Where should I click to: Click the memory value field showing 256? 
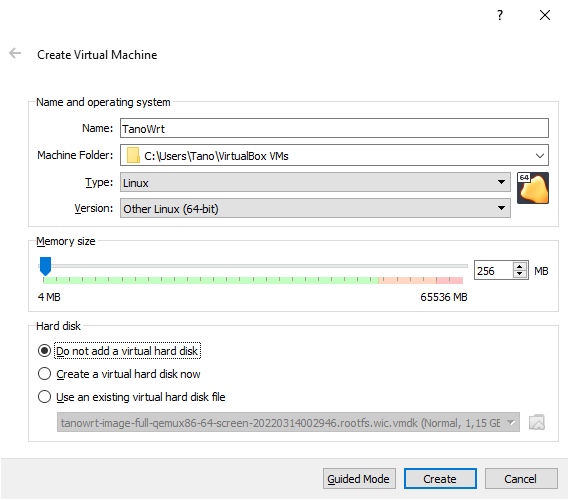494,271
